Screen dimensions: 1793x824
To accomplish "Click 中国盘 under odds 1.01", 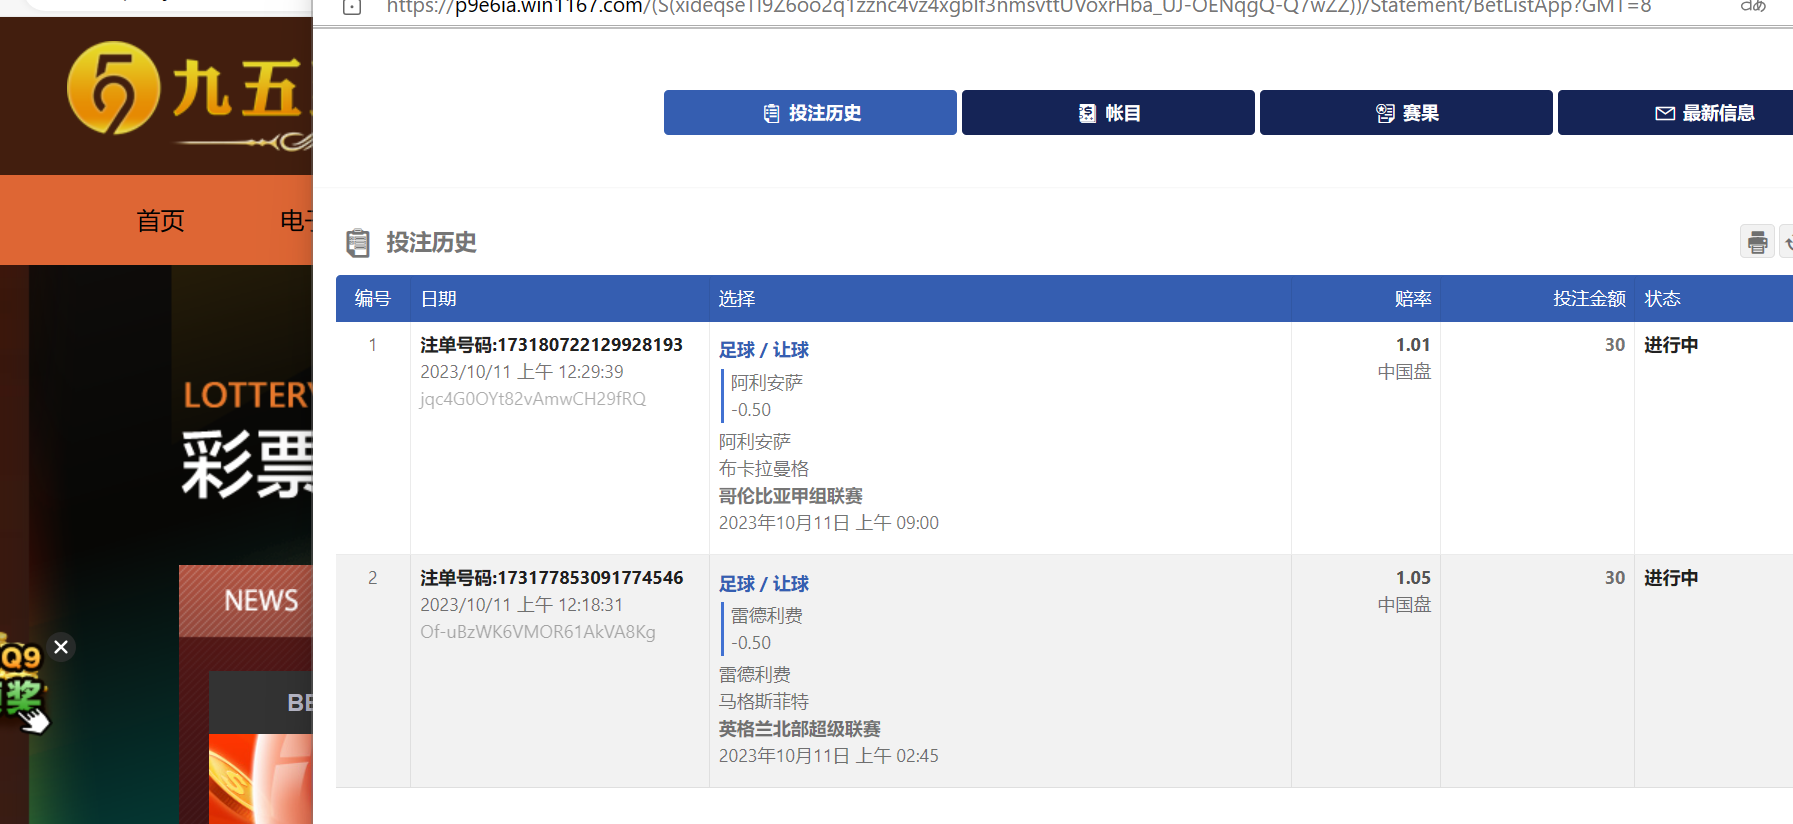I will 1404,372.
